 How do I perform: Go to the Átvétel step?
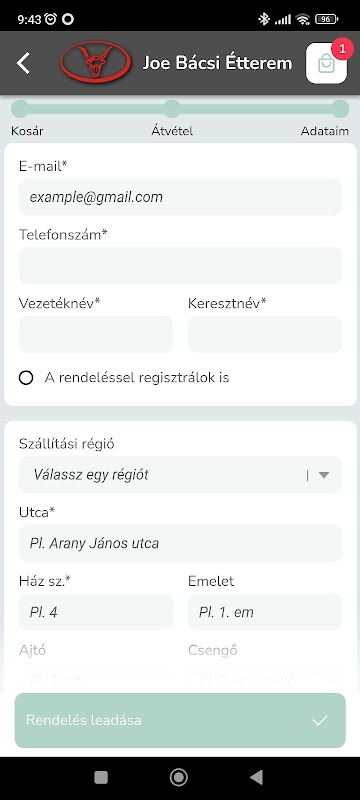click(x=172, y=109)
